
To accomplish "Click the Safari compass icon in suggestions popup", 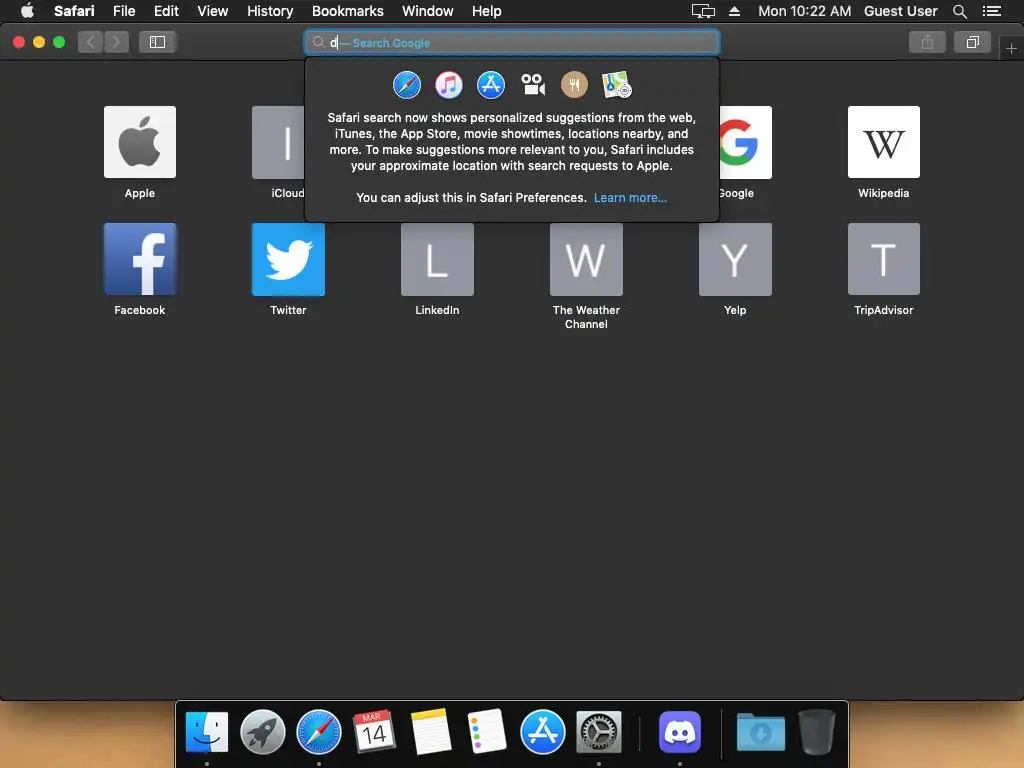I will tap(407, 85).
